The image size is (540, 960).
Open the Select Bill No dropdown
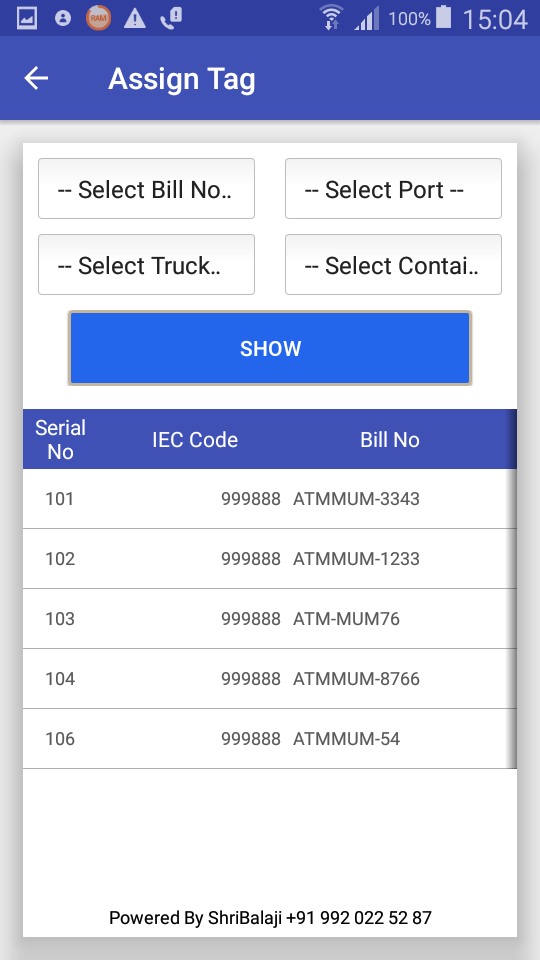146,189
